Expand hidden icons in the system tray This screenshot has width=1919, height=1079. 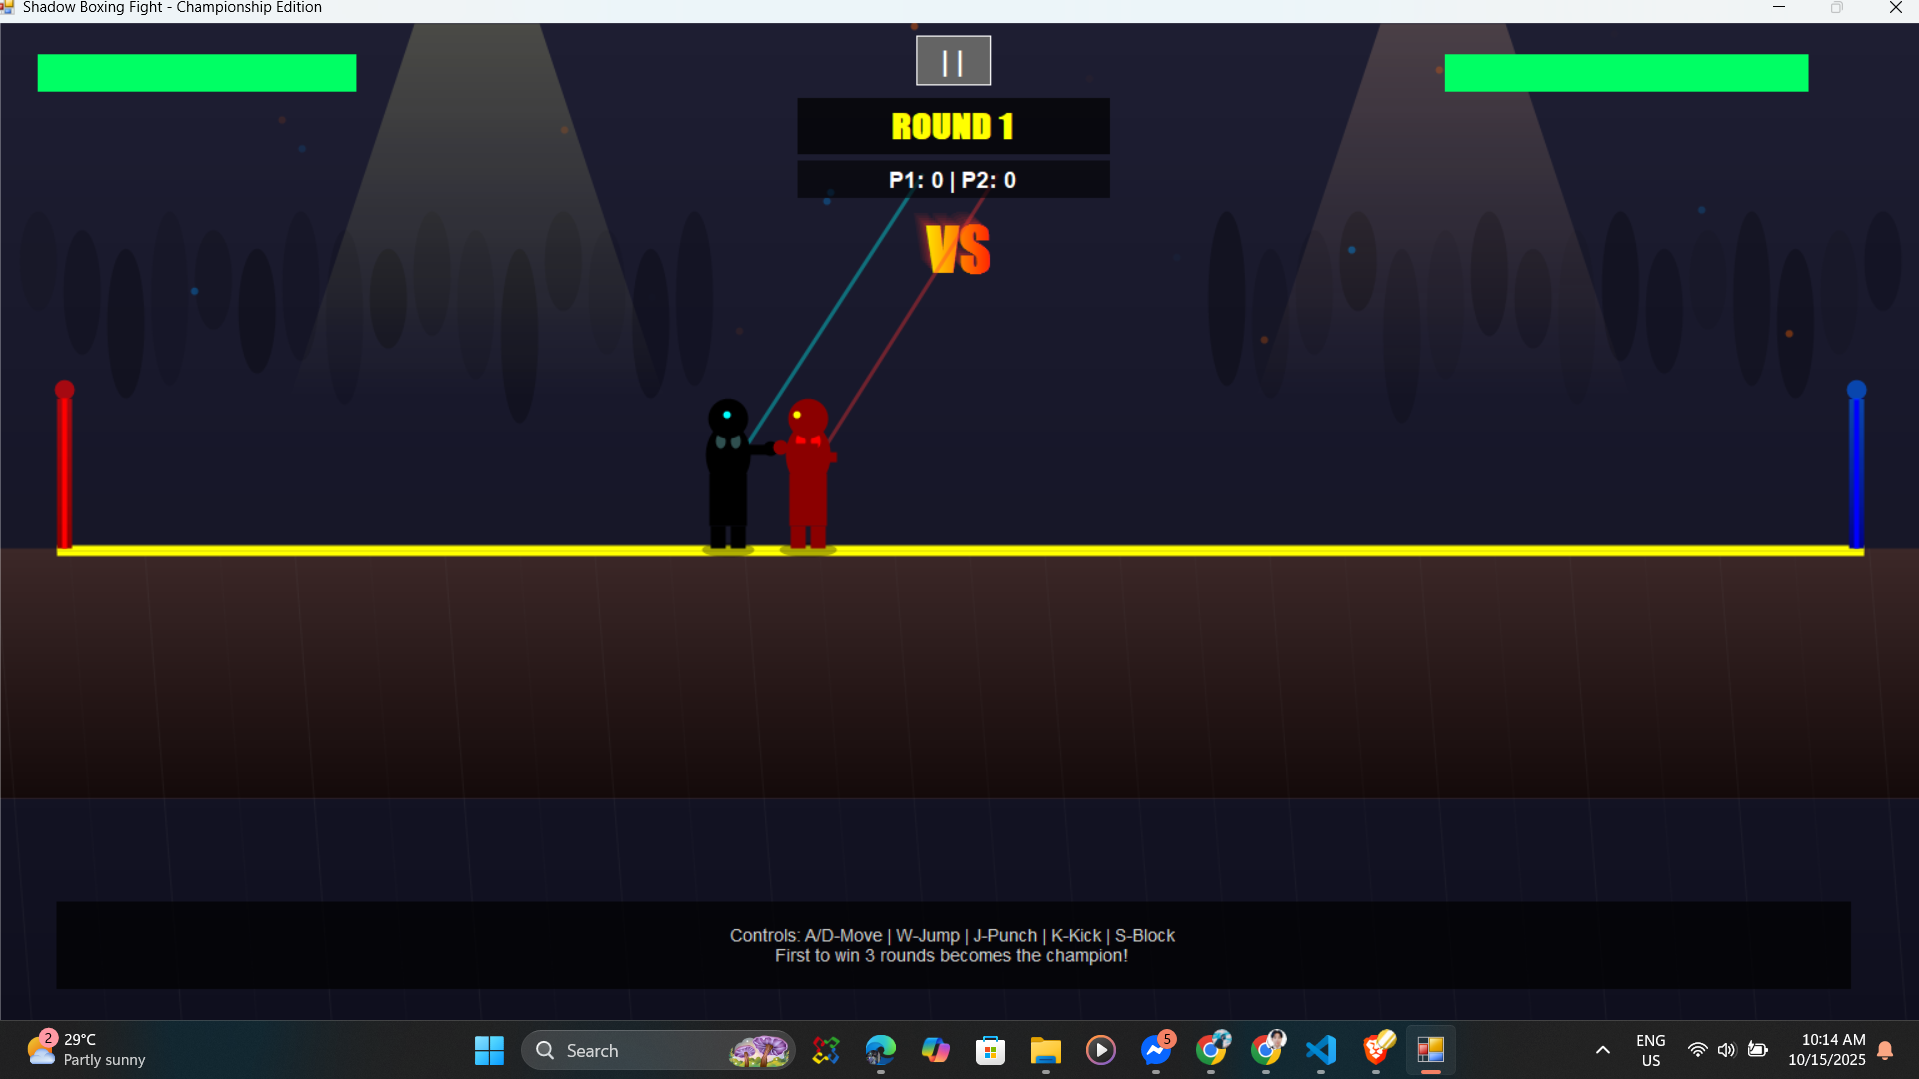(x=1602, y=1050)
